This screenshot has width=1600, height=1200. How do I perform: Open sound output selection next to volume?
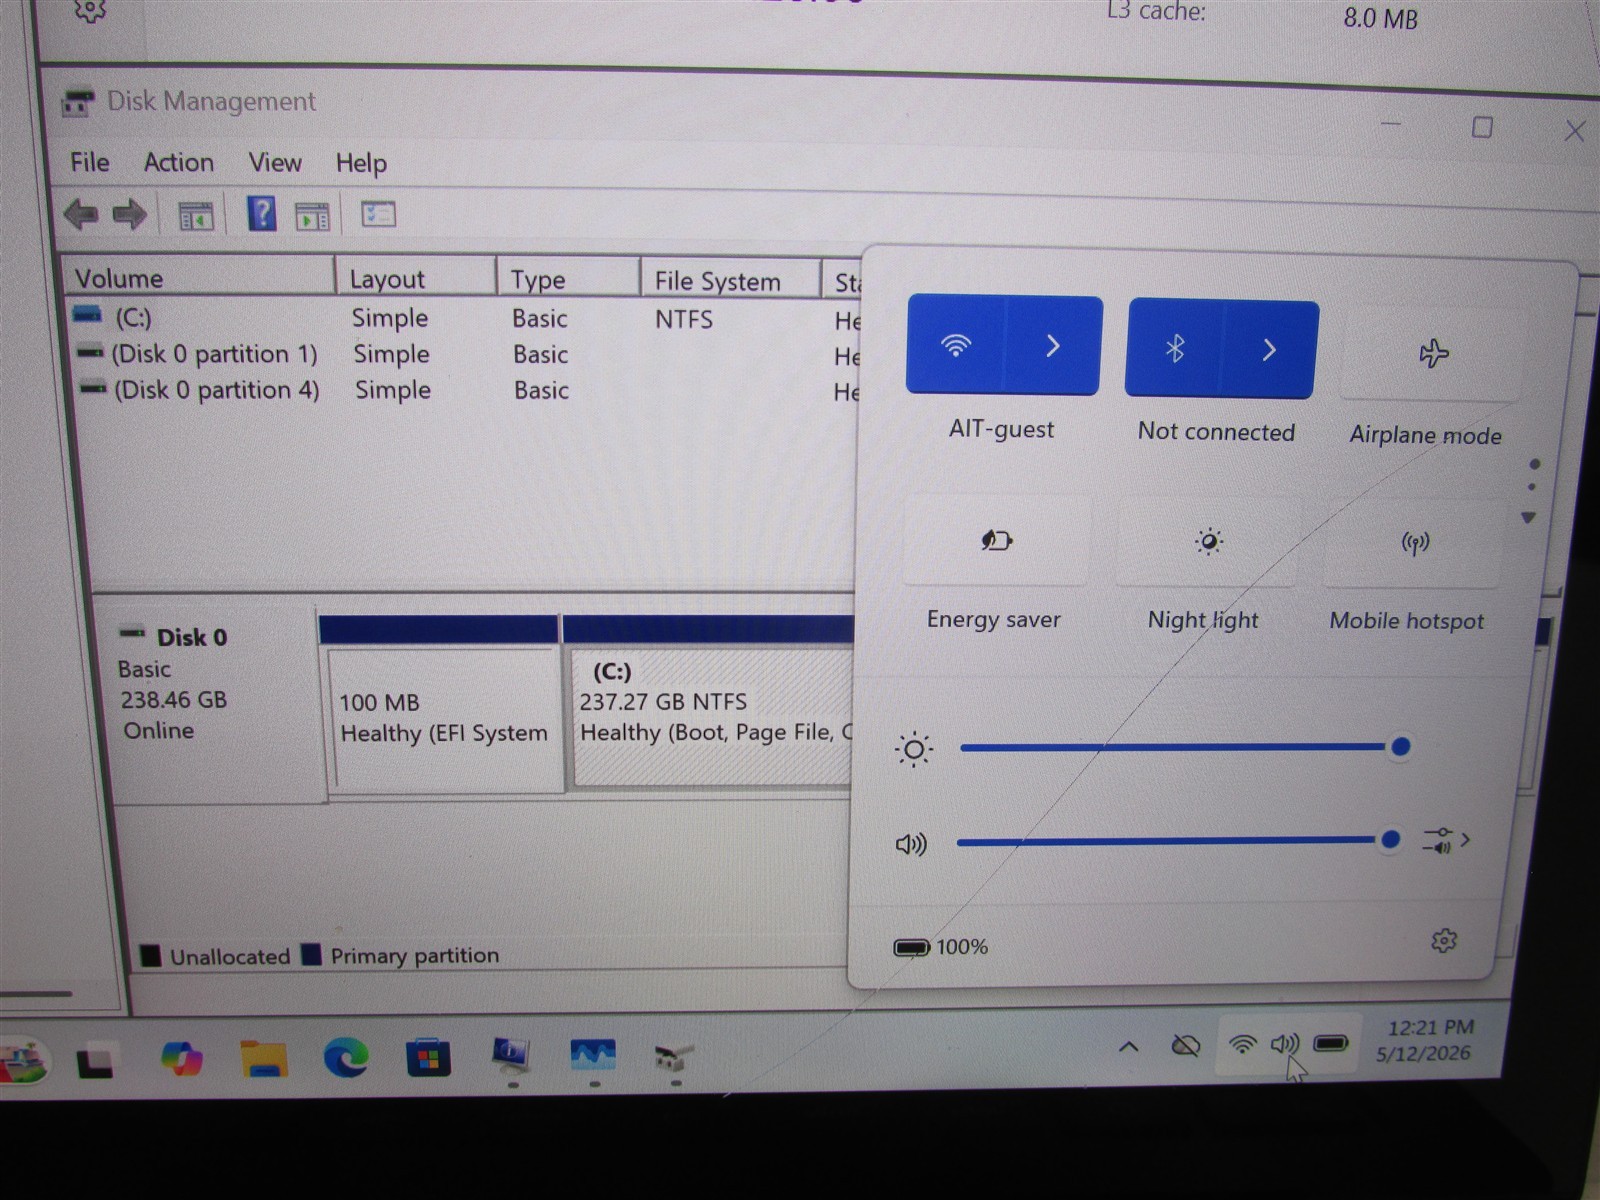click(x=1445, y=840)
